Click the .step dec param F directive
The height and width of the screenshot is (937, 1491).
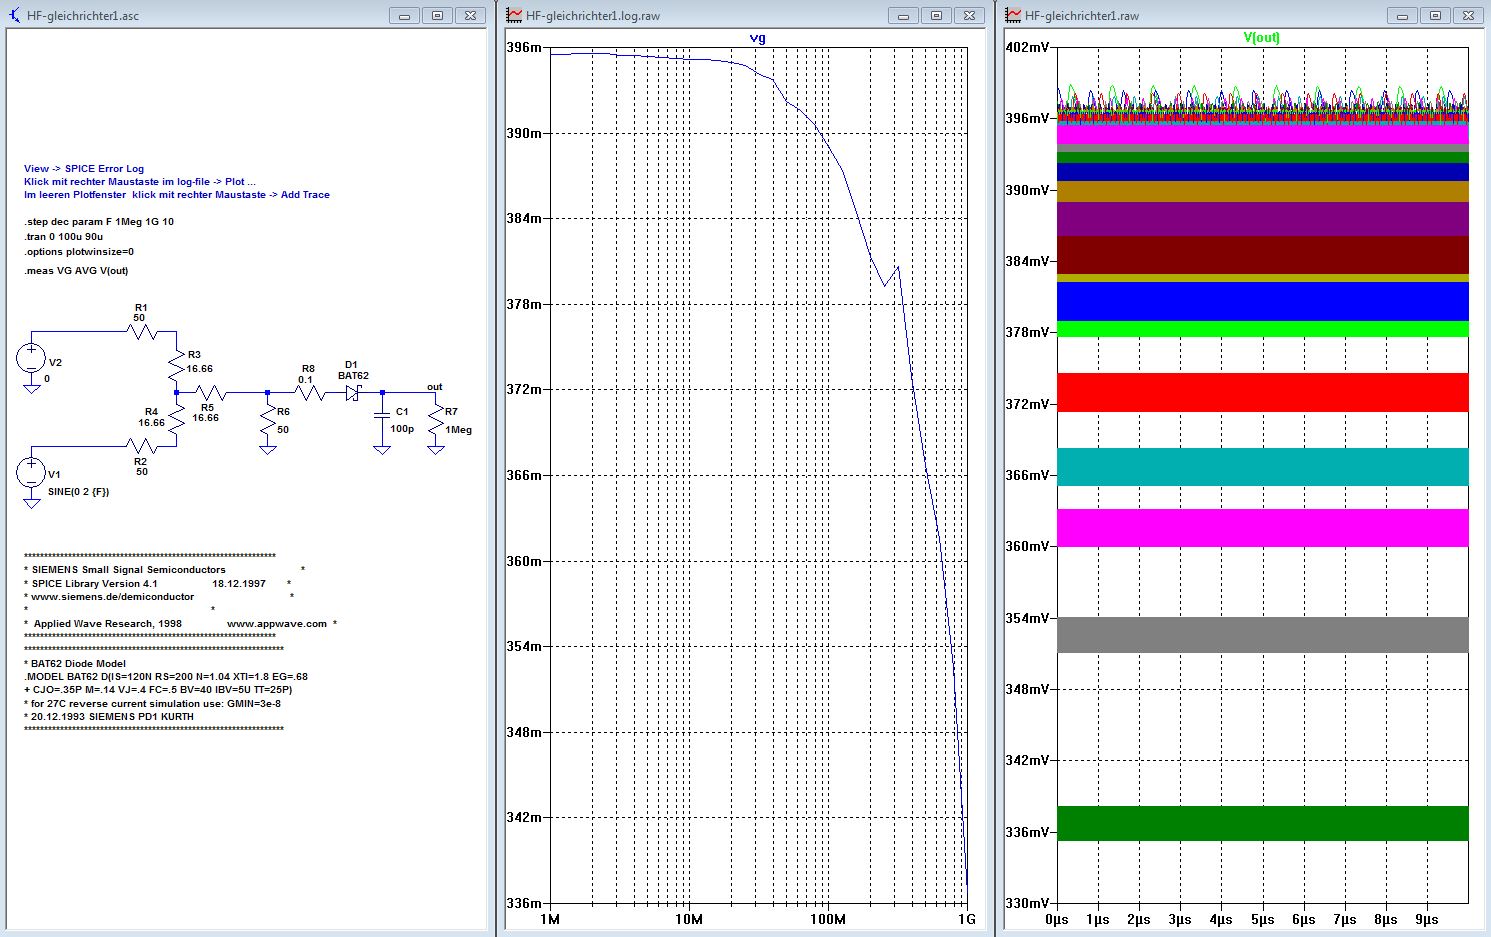coord(99,222)
